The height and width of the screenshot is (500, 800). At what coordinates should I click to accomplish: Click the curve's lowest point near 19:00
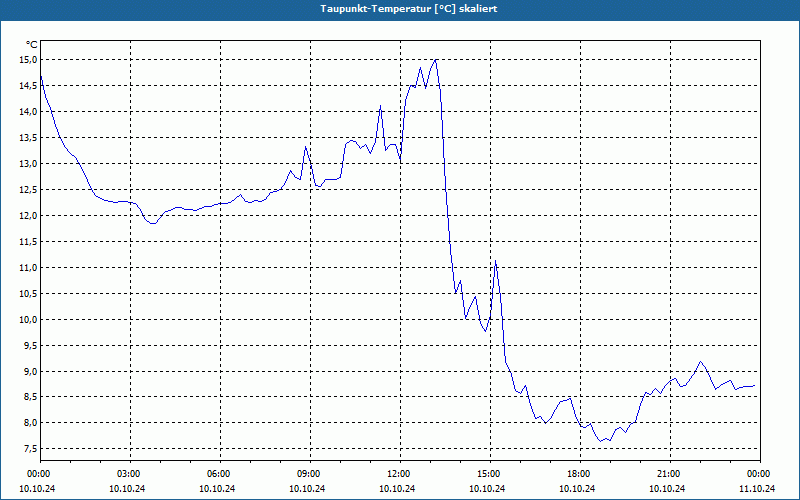[x=601, y=441]
